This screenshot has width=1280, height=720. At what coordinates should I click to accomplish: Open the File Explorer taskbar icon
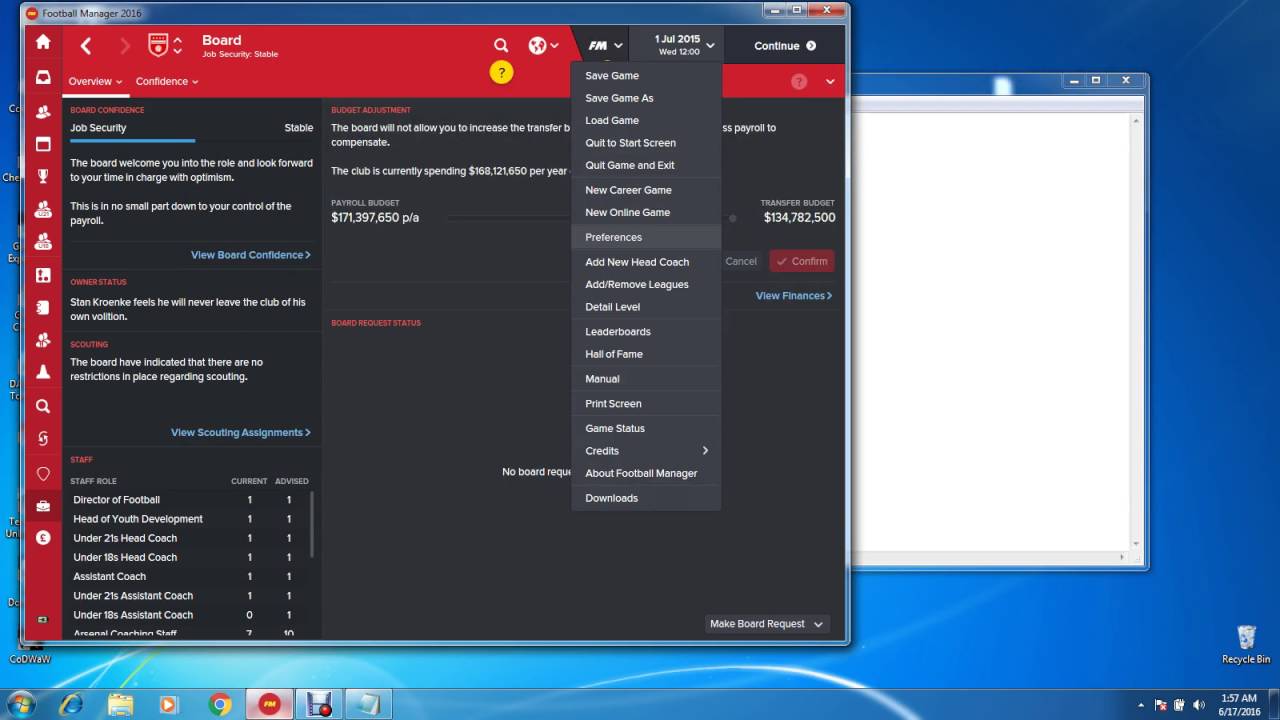pyautogui.click(x=120, y=705)
